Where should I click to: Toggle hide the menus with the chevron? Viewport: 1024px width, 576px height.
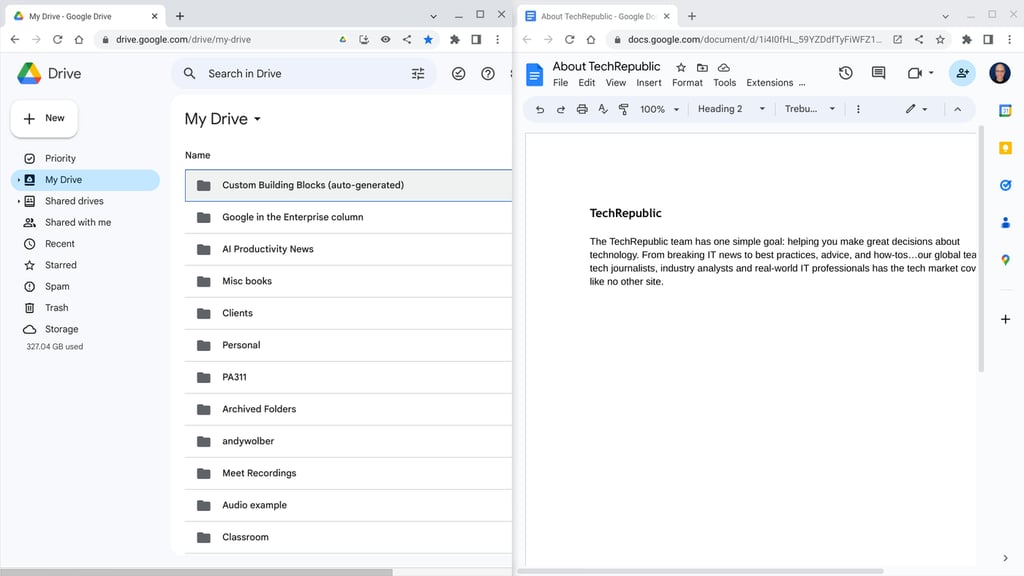(958, 110)
